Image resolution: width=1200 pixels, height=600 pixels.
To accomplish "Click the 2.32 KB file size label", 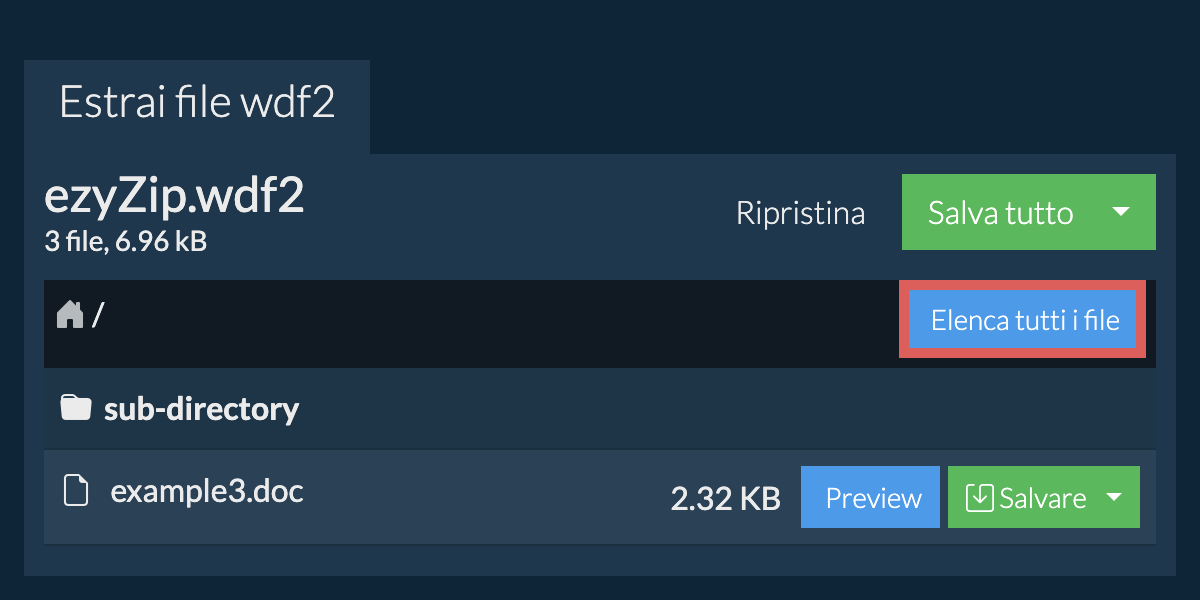I will [725, 498].
